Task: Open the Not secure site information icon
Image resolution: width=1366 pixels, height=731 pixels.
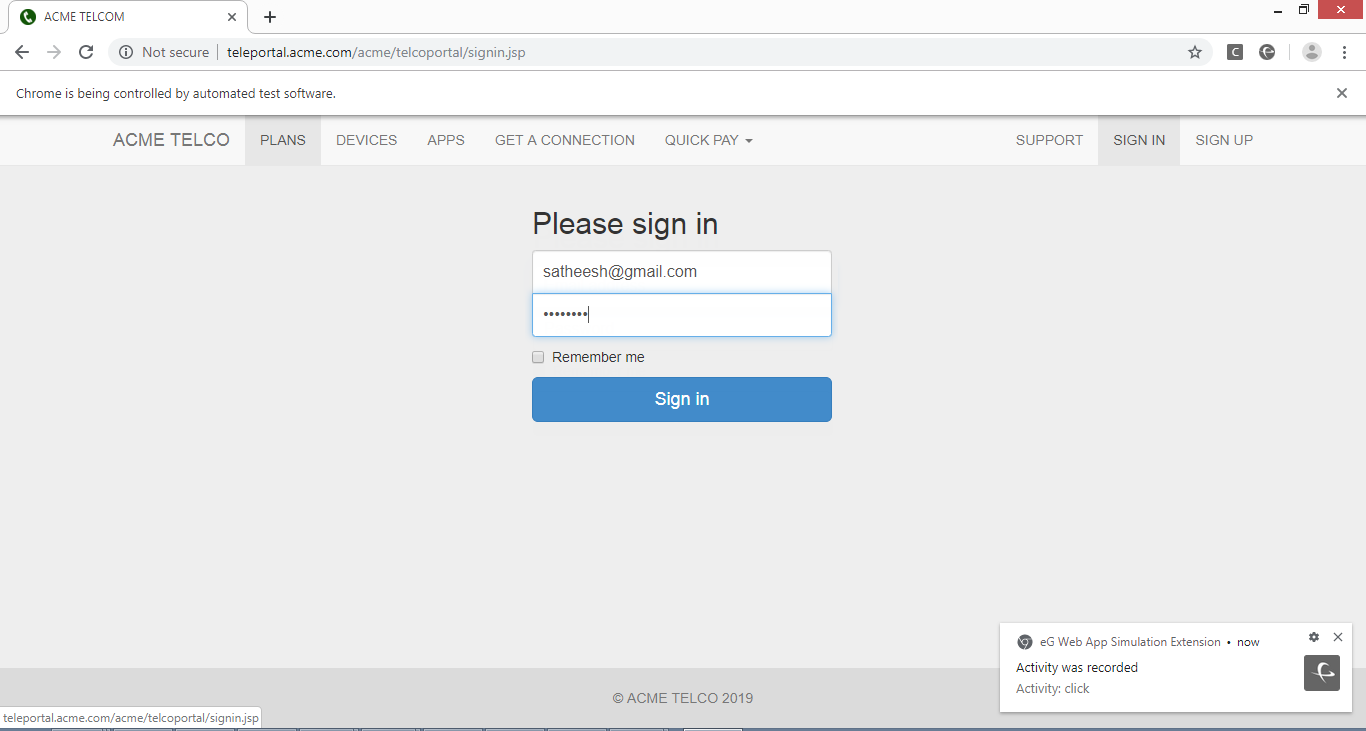Action: 126,52
